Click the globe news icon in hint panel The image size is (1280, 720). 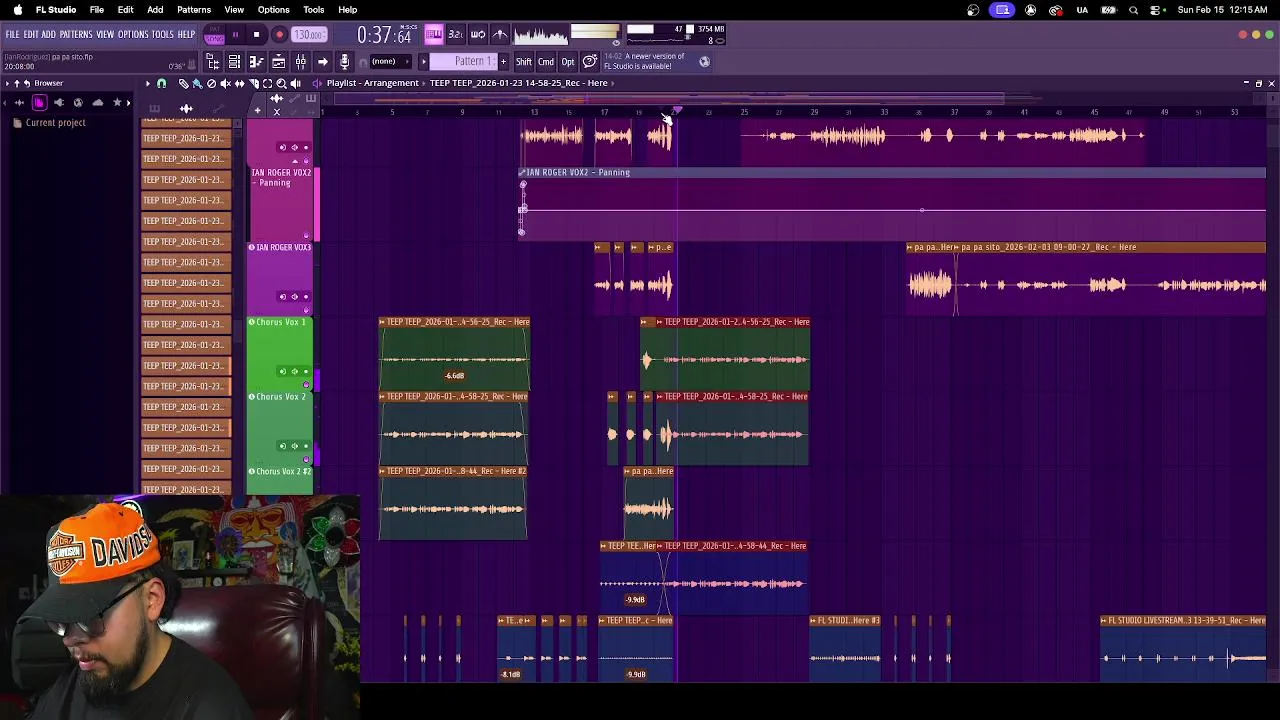click(x=704, y=61)
